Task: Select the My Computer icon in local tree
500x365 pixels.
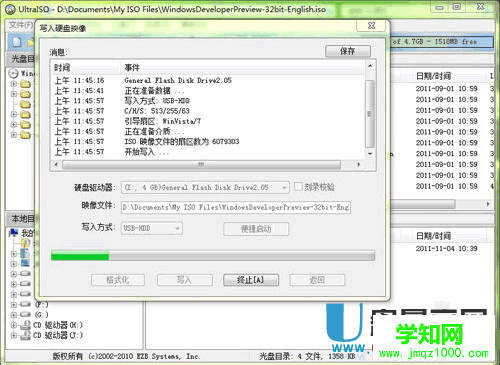Action: pyautogui.click(x=14, y=233)
